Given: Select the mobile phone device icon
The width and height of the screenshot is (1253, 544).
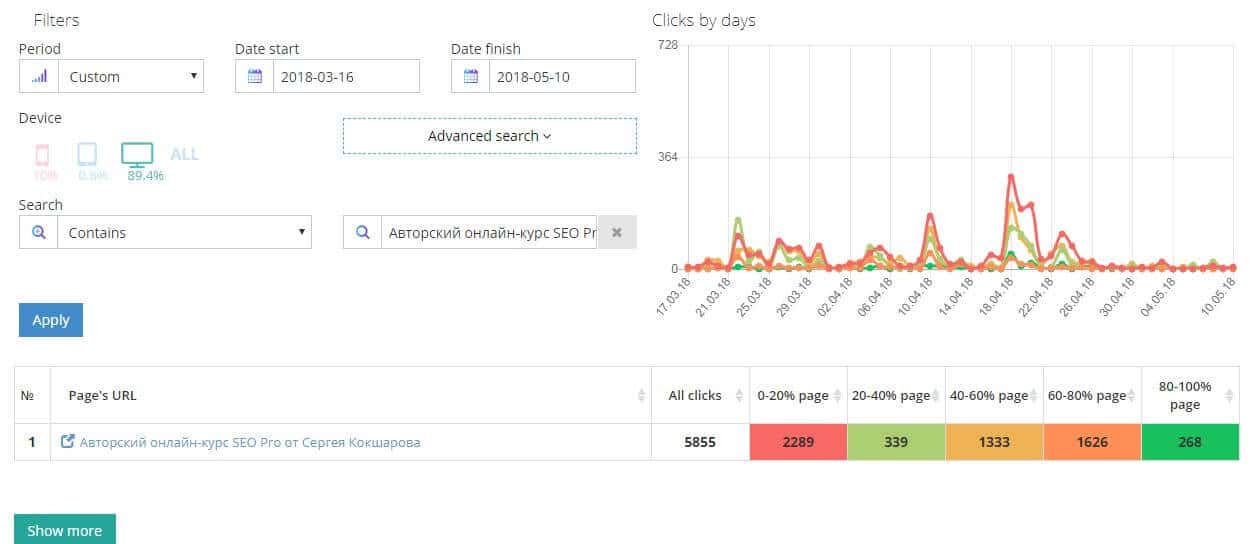Looking at the screenshot, I should coord(42,155).
